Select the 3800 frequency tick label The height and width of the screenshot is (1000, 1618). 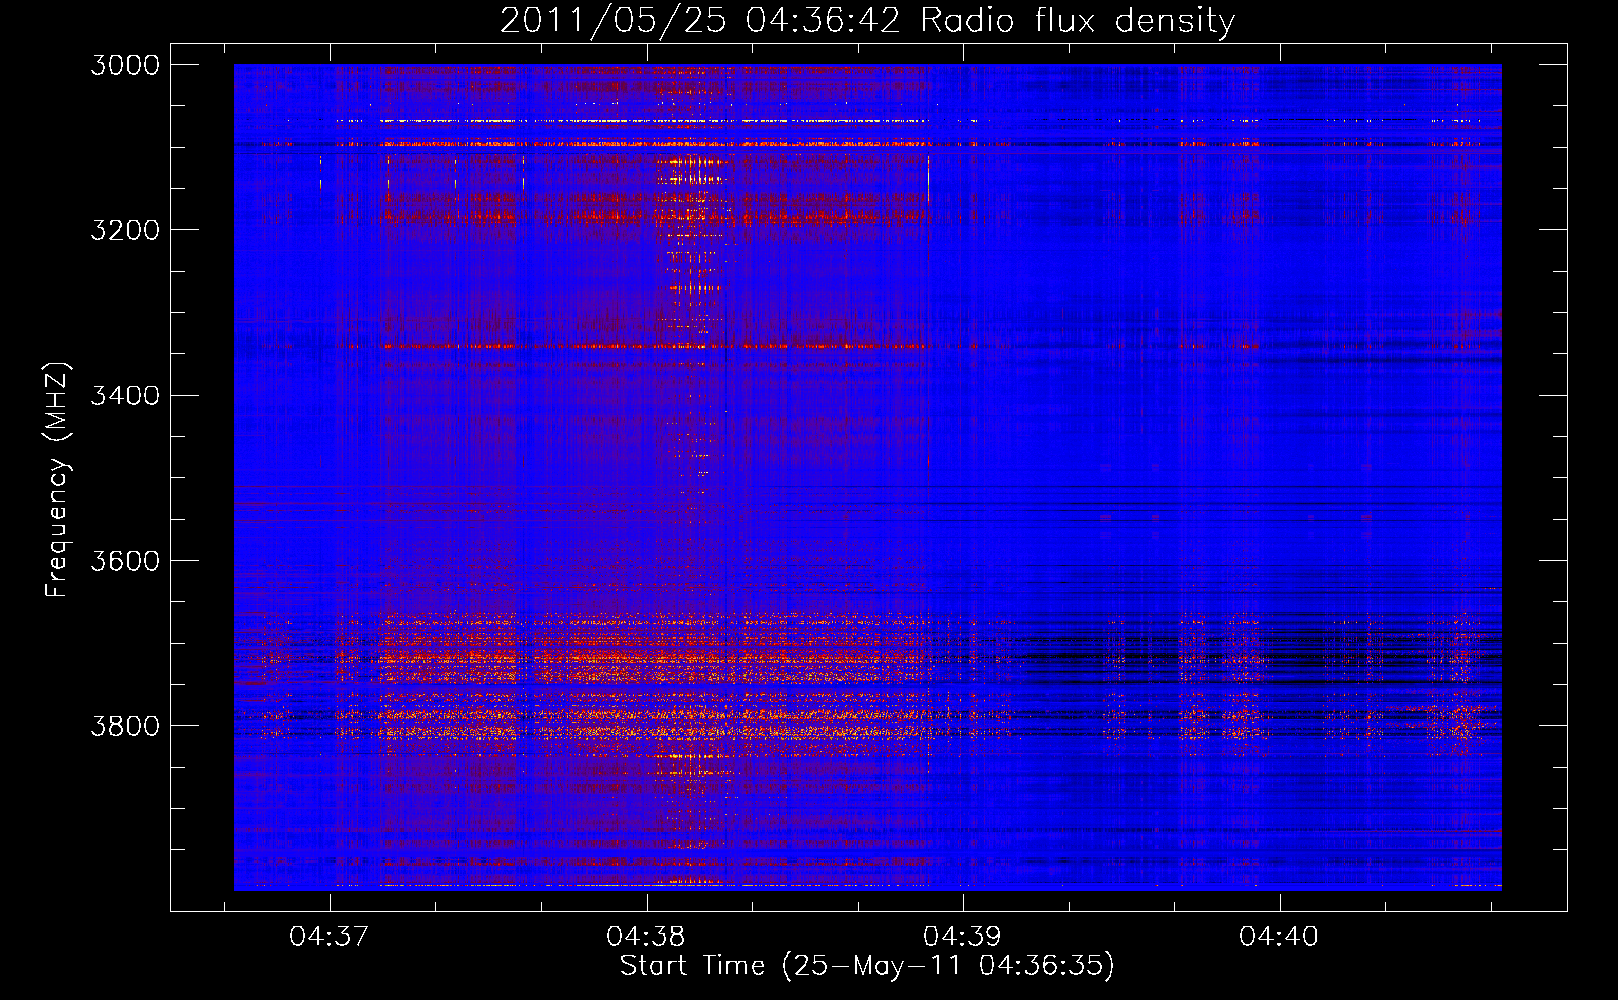(125, 726)
